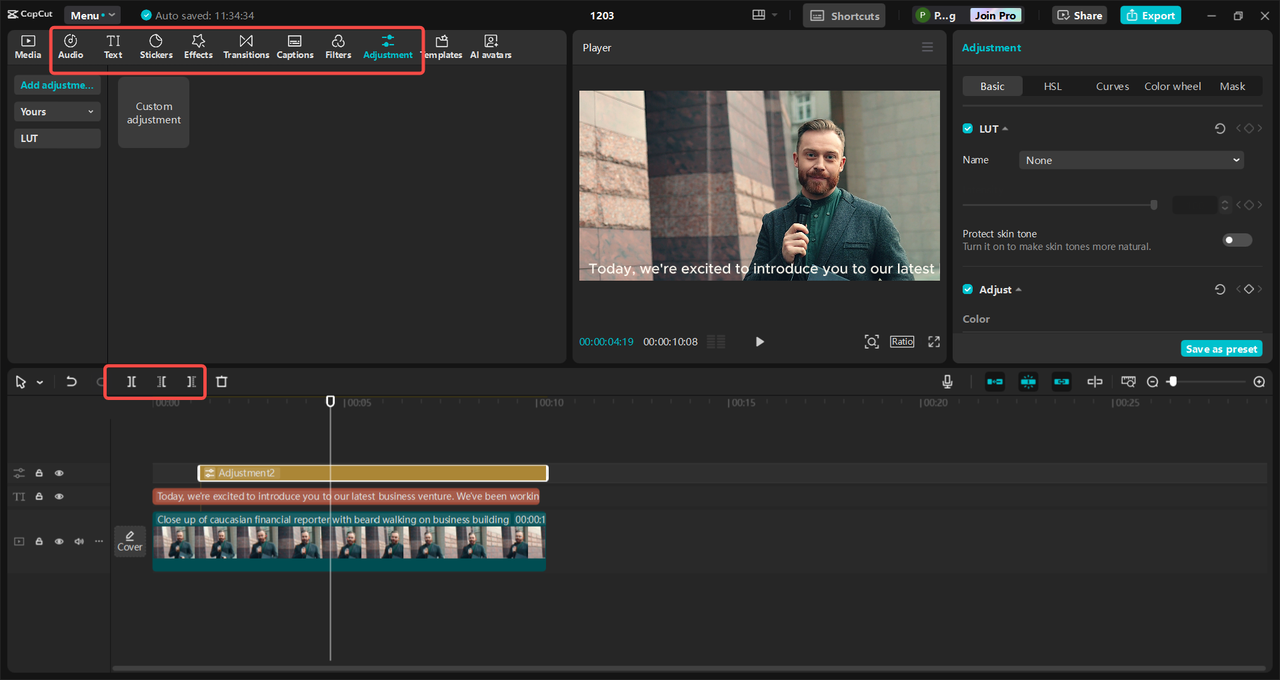Toggle main track magnet
1280x680 pixels.
[x=995, y=382]
